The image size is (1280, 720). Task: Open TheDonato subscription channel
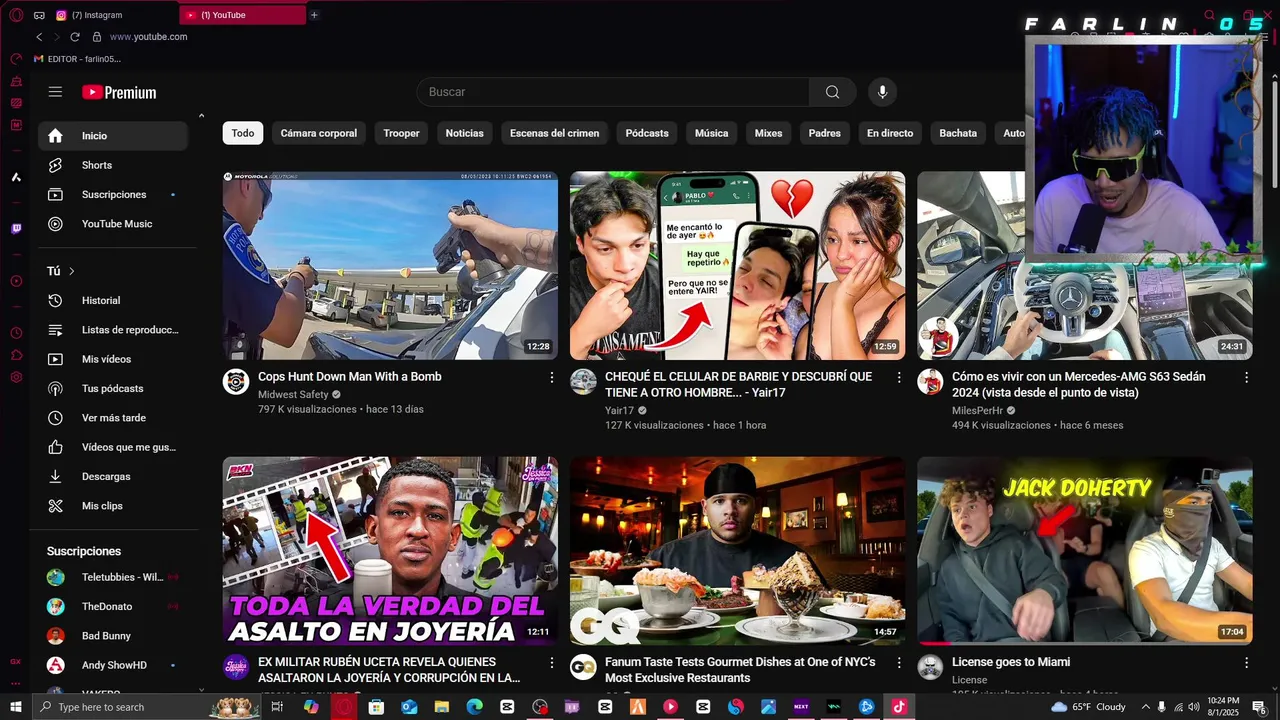tap(113, 606)
